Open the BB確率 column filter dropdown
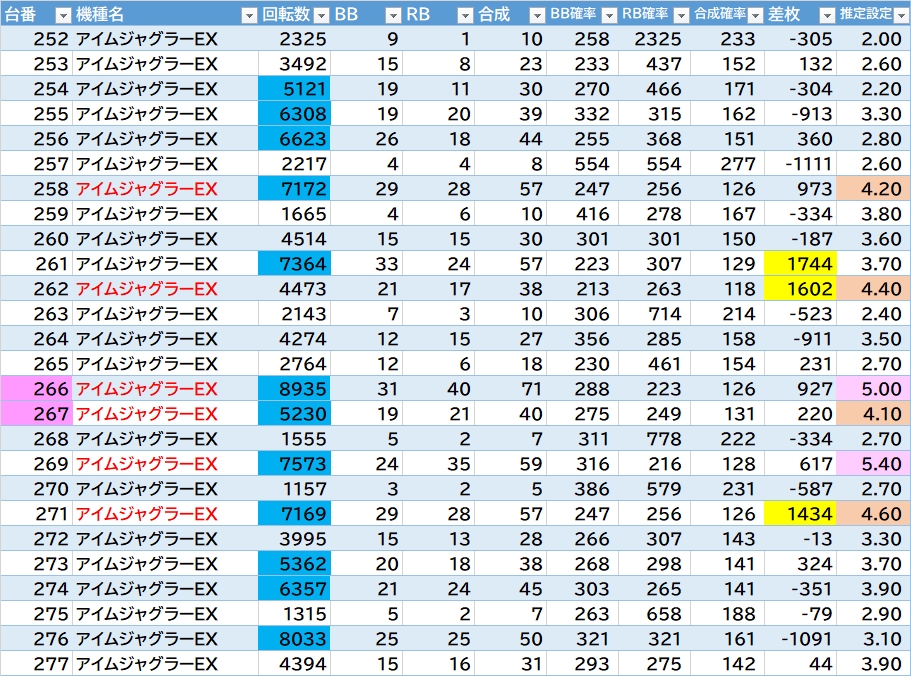Image resolution: width=911 pixels, height=676 pixels. point(609,15)
